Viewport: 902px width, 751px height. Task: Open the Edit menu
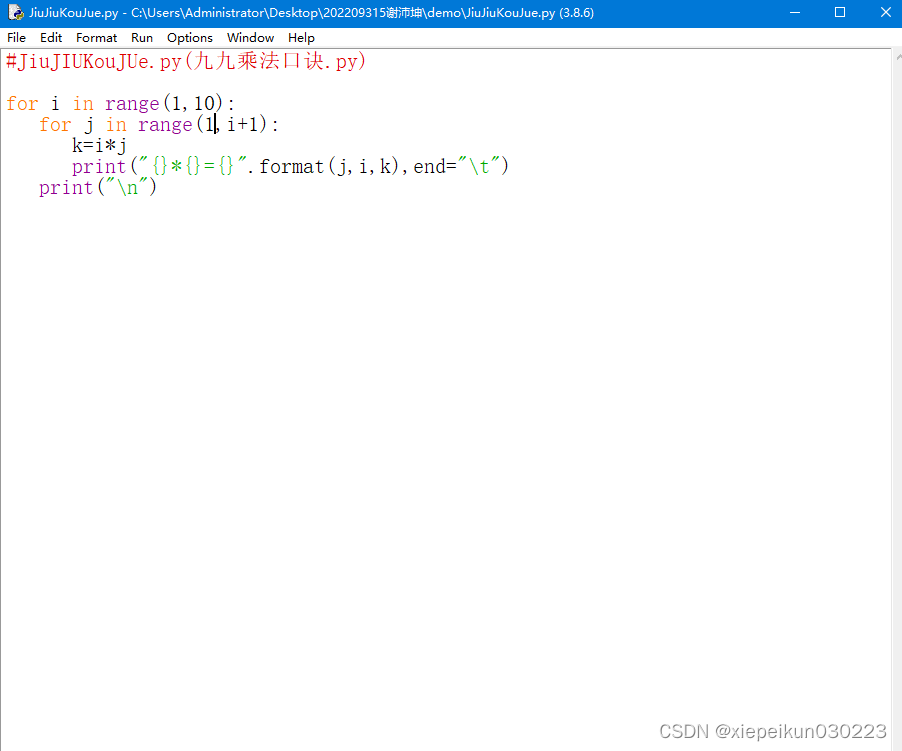click(51, 38)
